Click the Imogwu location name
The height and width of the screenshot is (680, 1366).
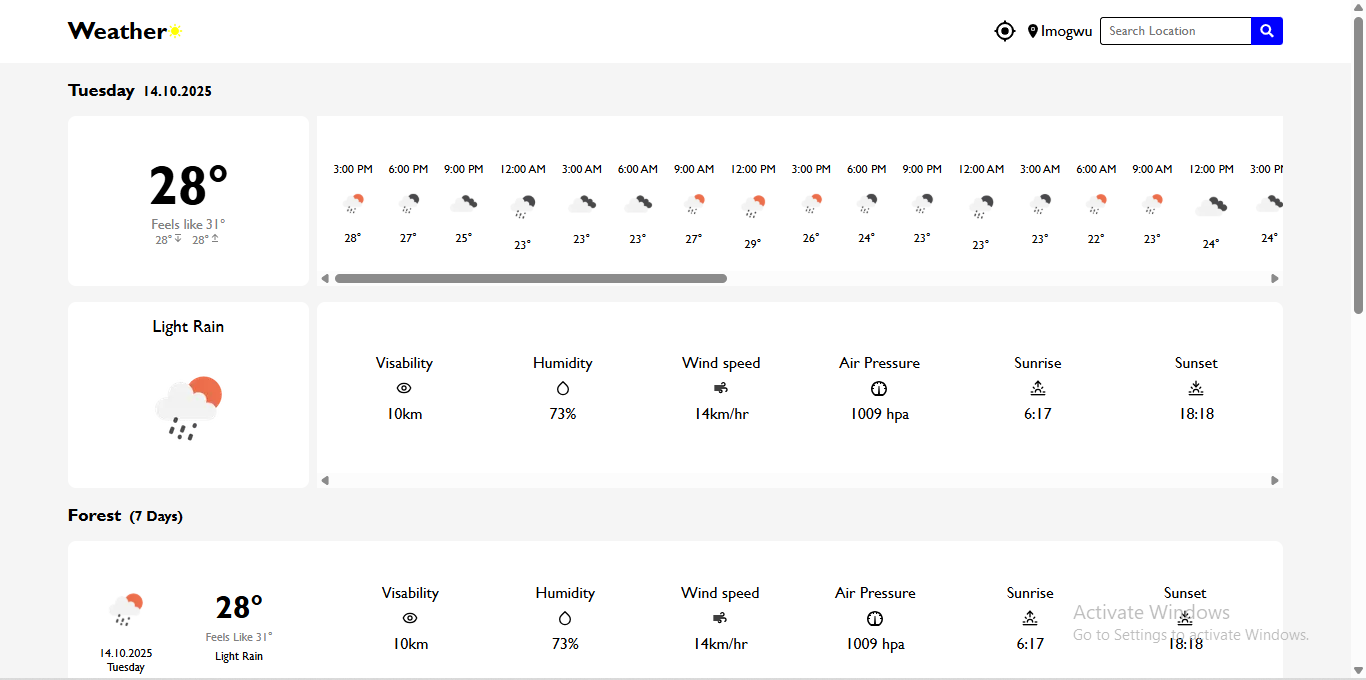click(x=1067, y=31)
